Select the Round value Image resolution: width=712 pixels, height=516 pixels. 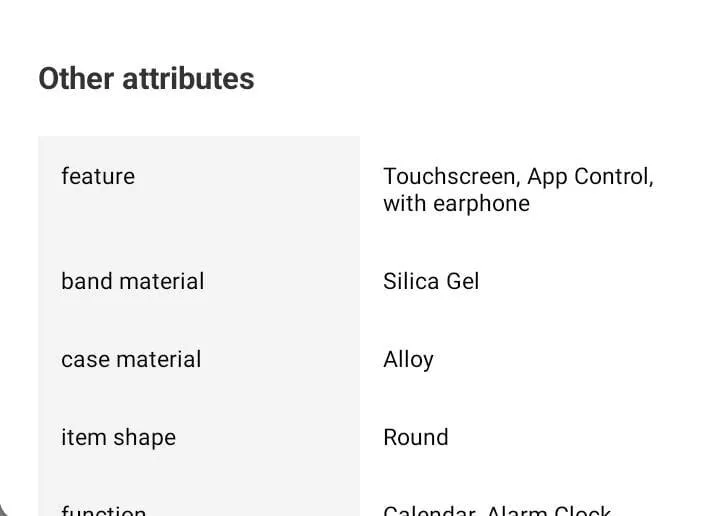click(415, 437)
